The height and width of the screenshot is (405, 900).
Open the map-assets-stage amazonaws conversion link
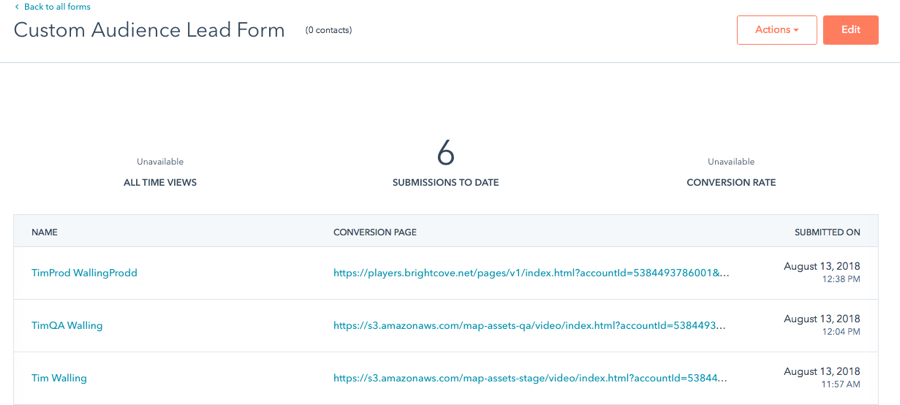530,378
